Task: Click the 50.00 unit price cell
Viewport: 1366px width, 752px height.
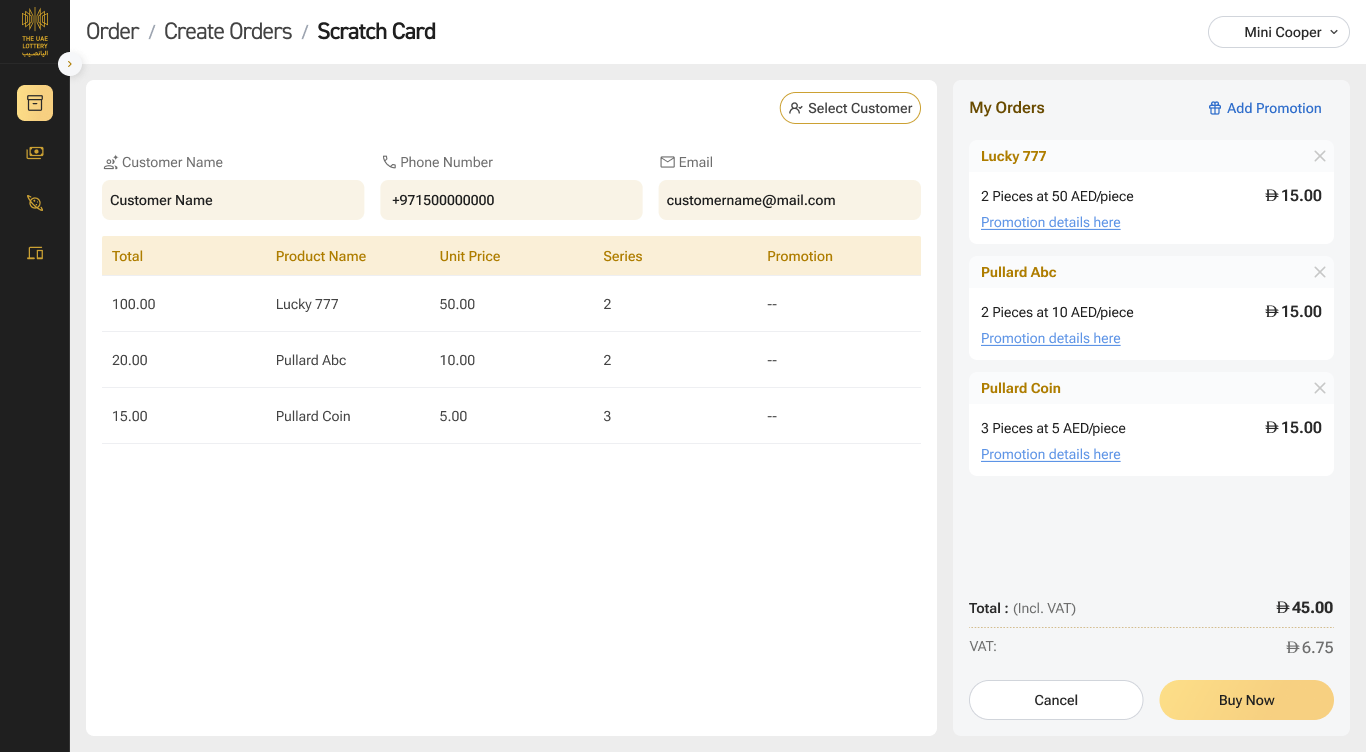Action: [458, 304]
